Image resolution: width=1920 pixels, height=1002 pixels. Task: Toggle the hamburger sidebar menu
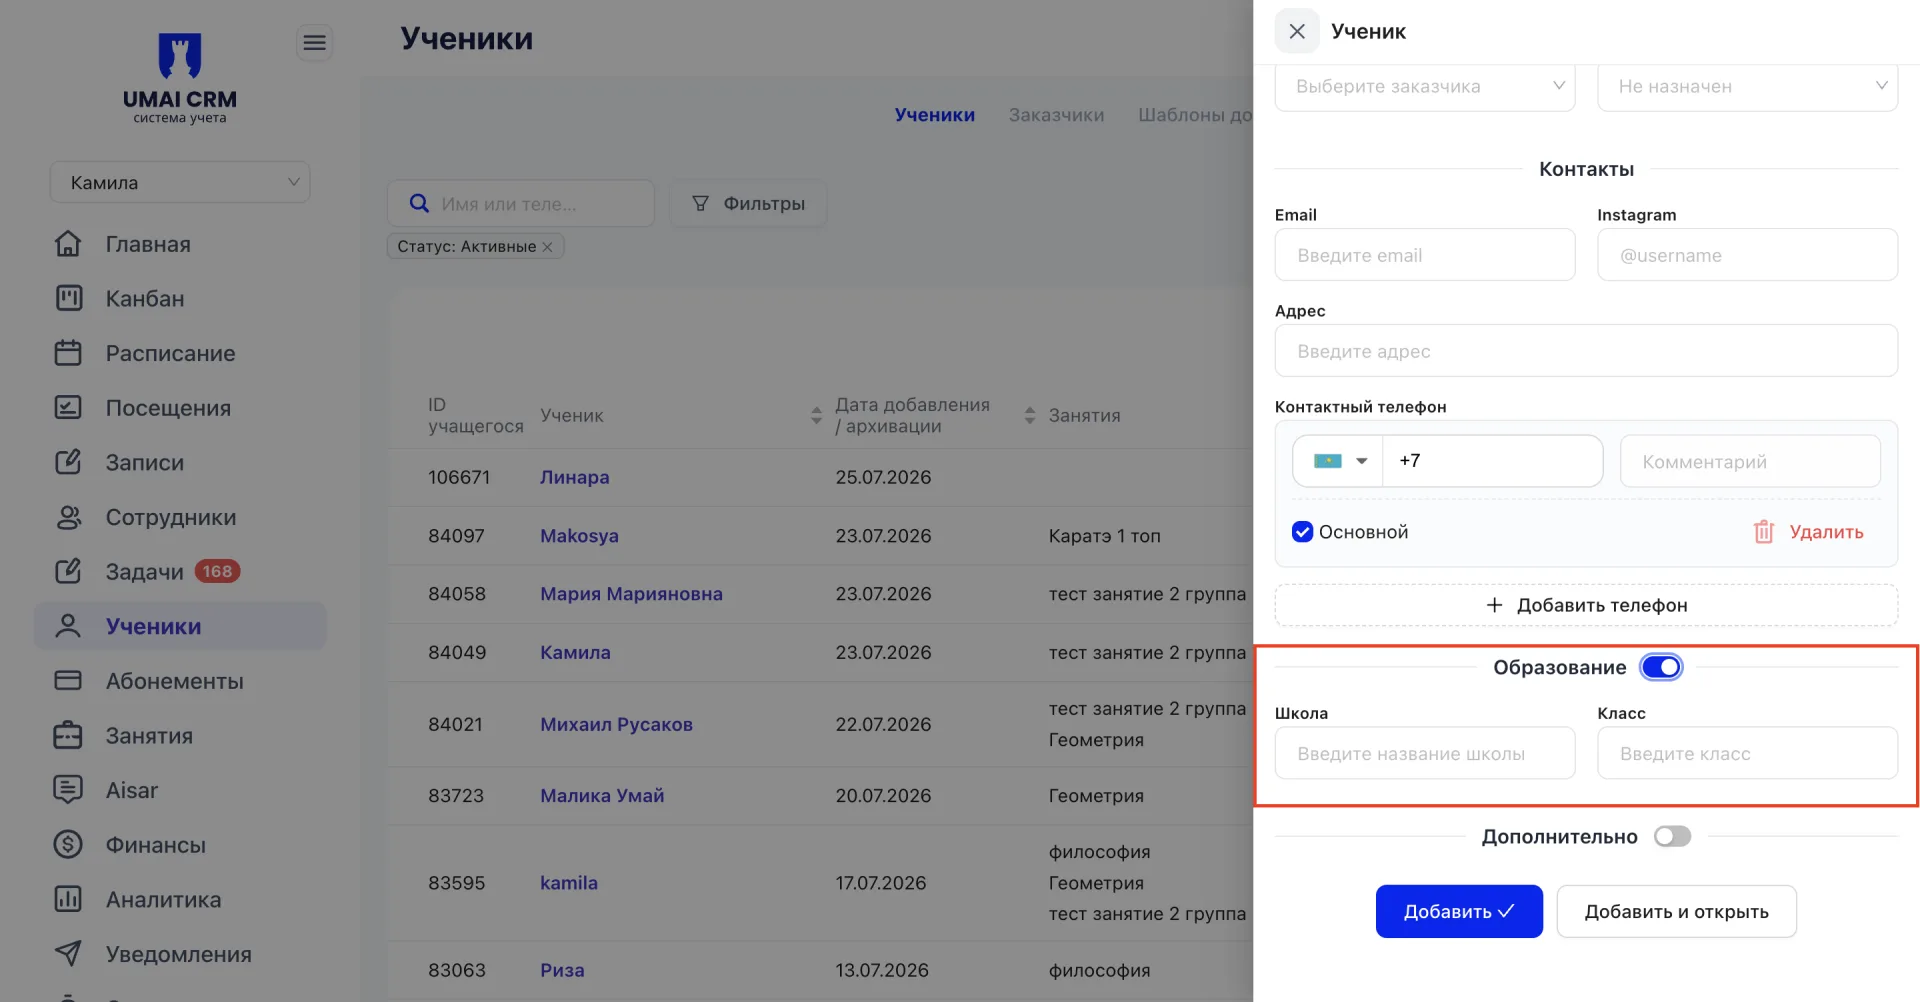tap(315, 42)
